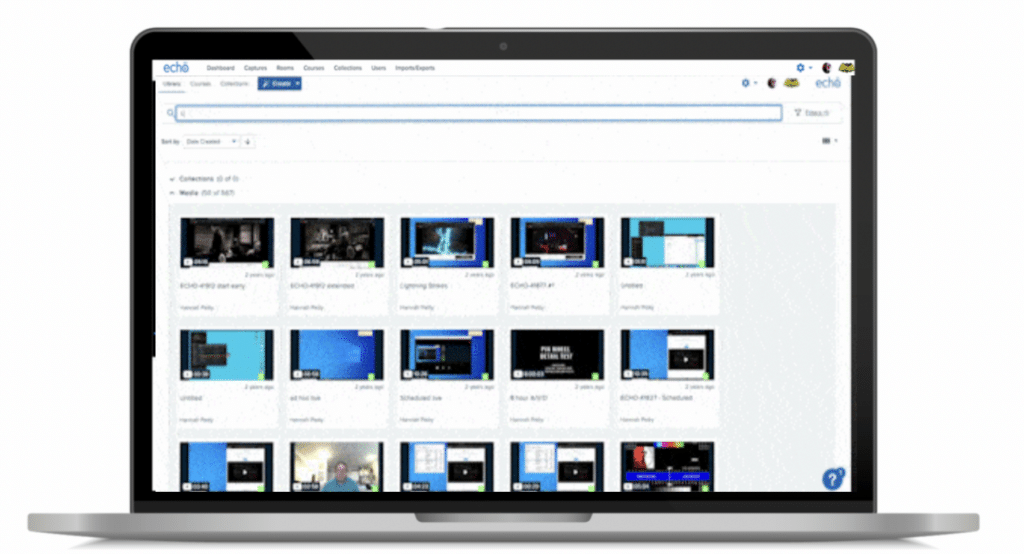Open the Lightning Strikes video thumbnail
Image resolution: width=1024 pixels, height=554 pixels.
447,241
